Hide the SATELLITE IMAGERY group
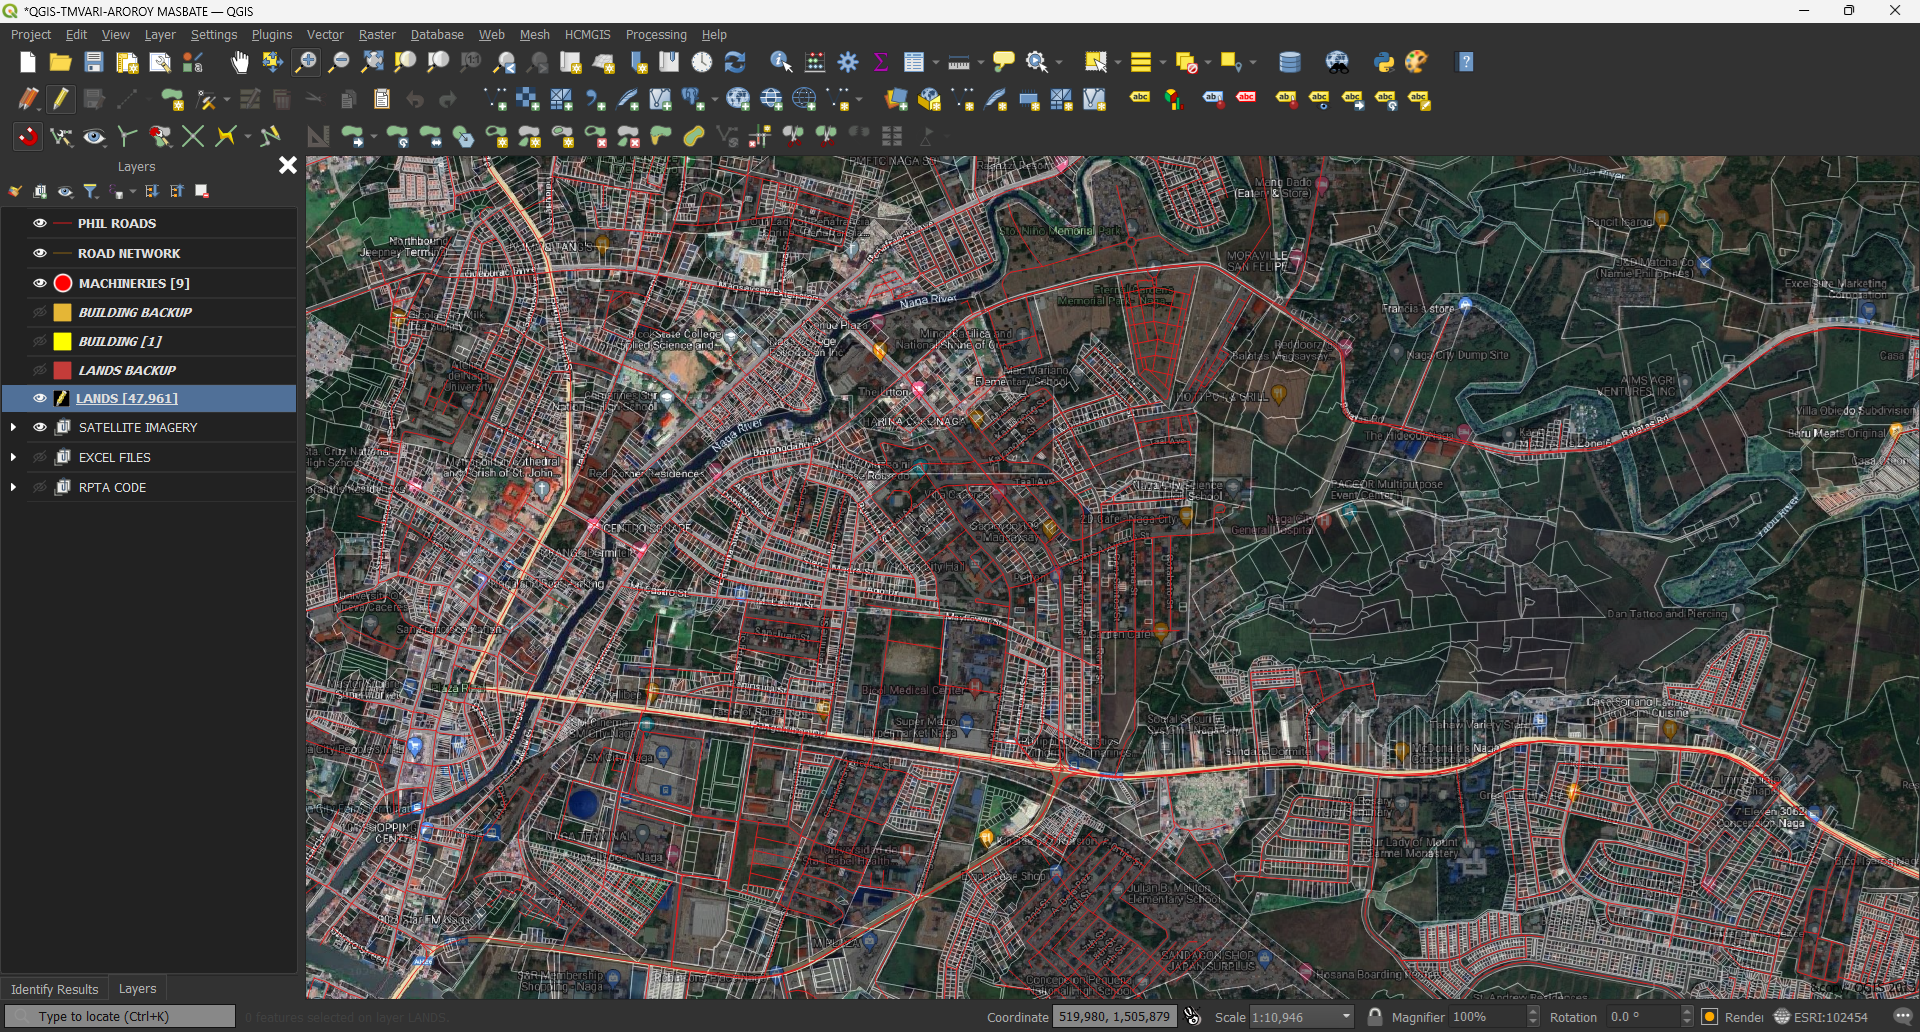 tap(40, 427)
